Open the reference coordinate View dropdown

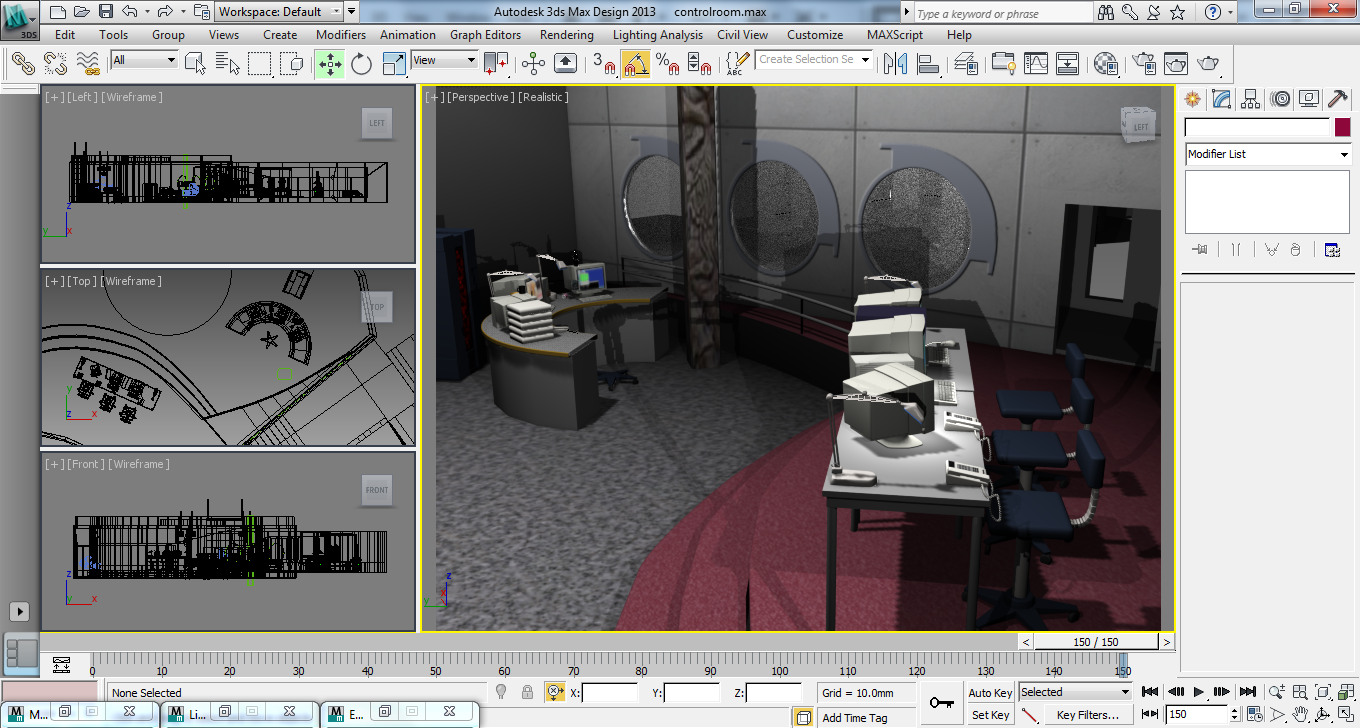[445, 60]
